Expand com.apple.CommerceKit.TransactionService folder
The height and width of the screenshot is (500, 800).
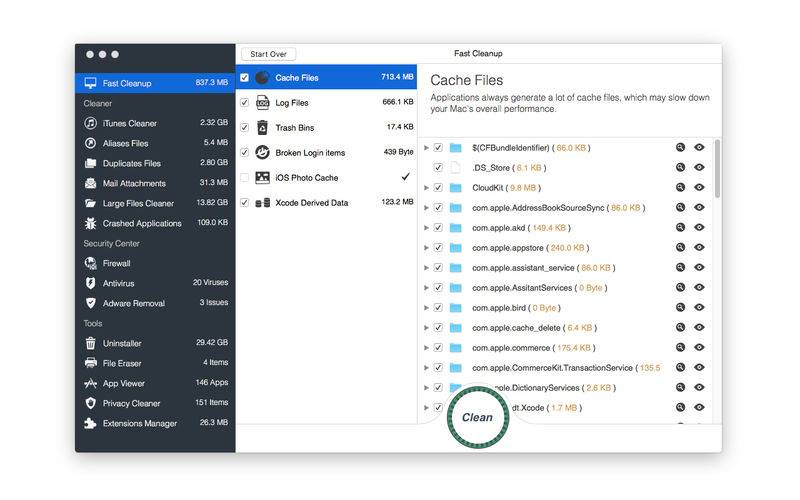tap(426, 367)
